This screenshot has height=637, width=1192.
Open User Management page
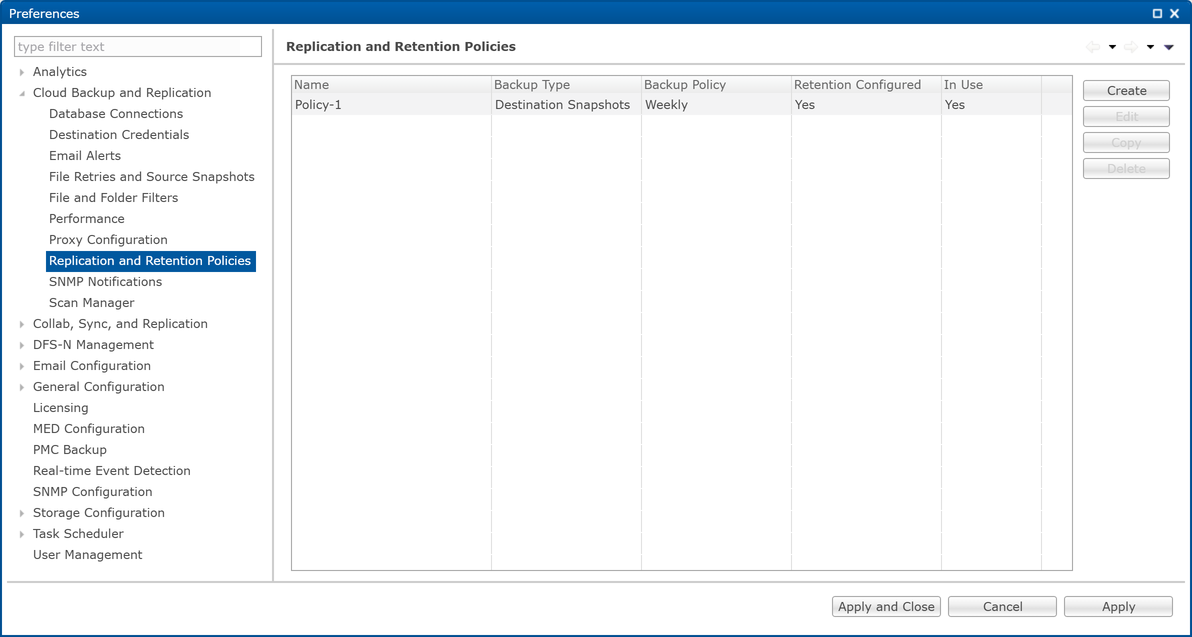[87, 555]
